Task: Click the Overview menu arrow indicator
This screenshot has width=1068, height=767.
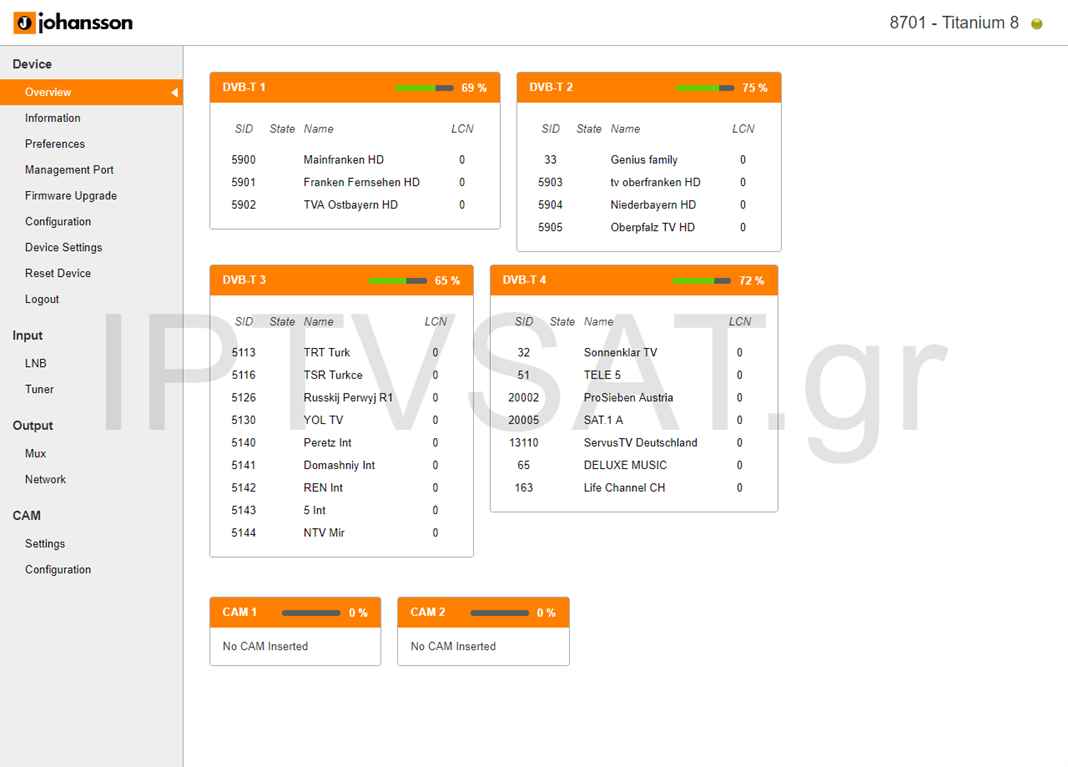Action: pos(174,92)
